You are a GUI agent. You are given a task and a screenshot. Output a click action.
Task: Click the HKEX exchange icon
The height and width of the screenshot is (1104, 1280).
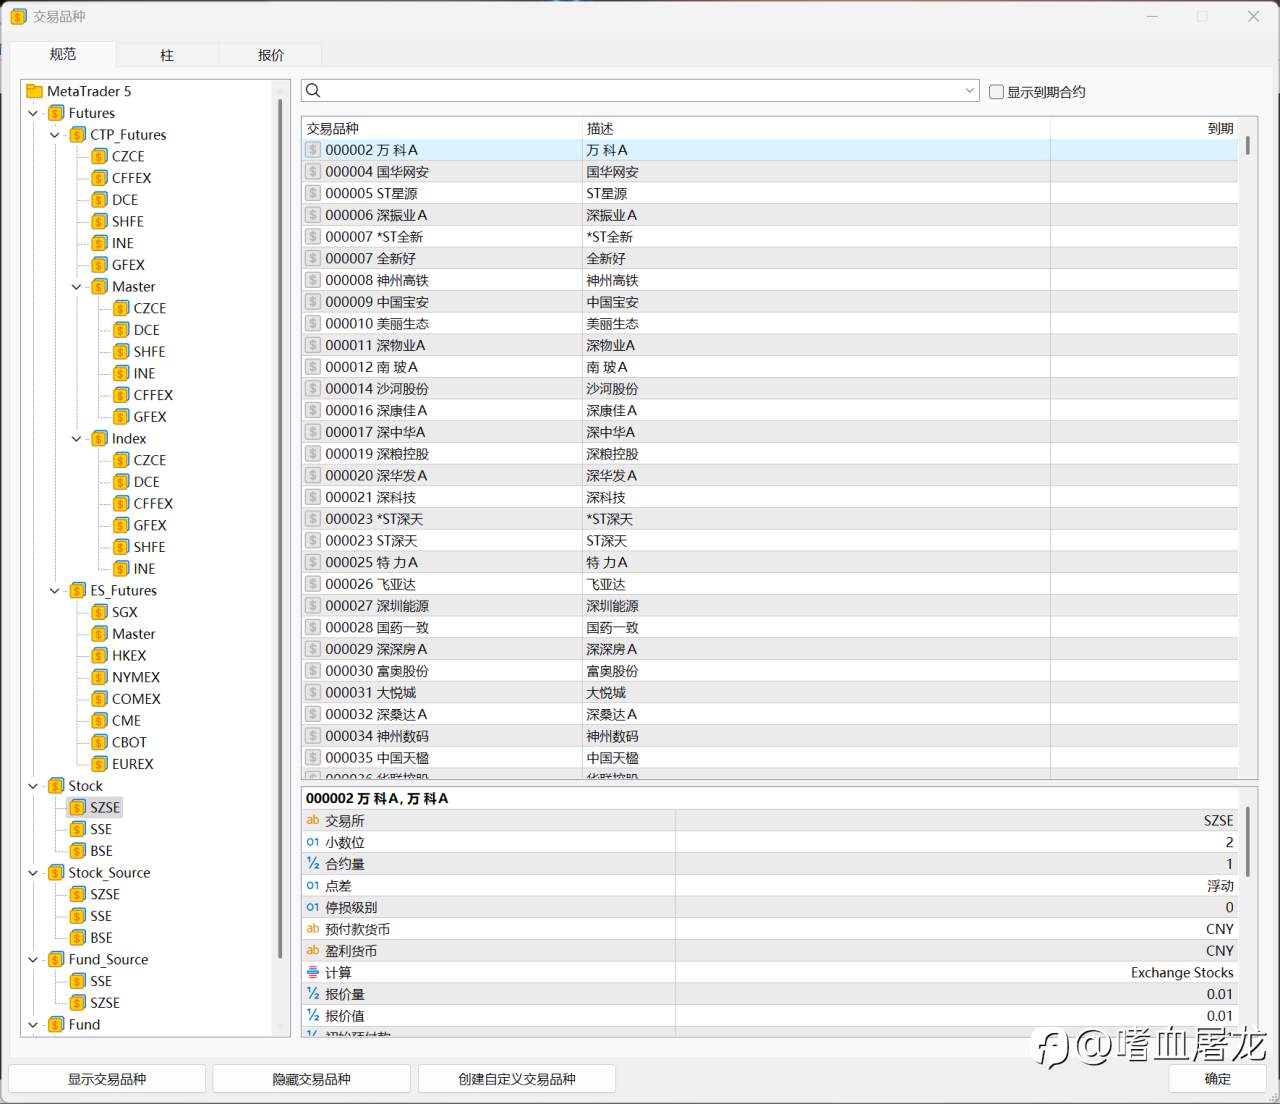click(x=99, y=655)
